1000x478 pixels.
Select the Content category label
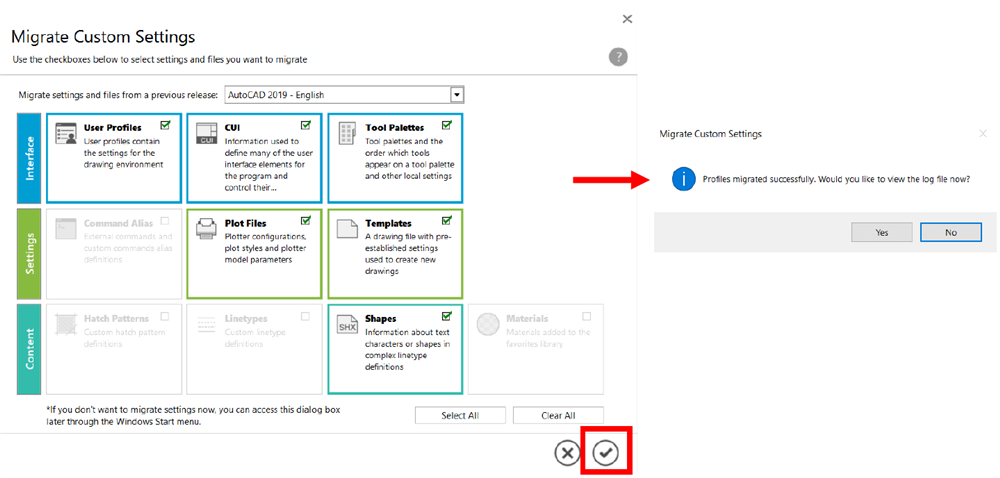coord(30,349)
